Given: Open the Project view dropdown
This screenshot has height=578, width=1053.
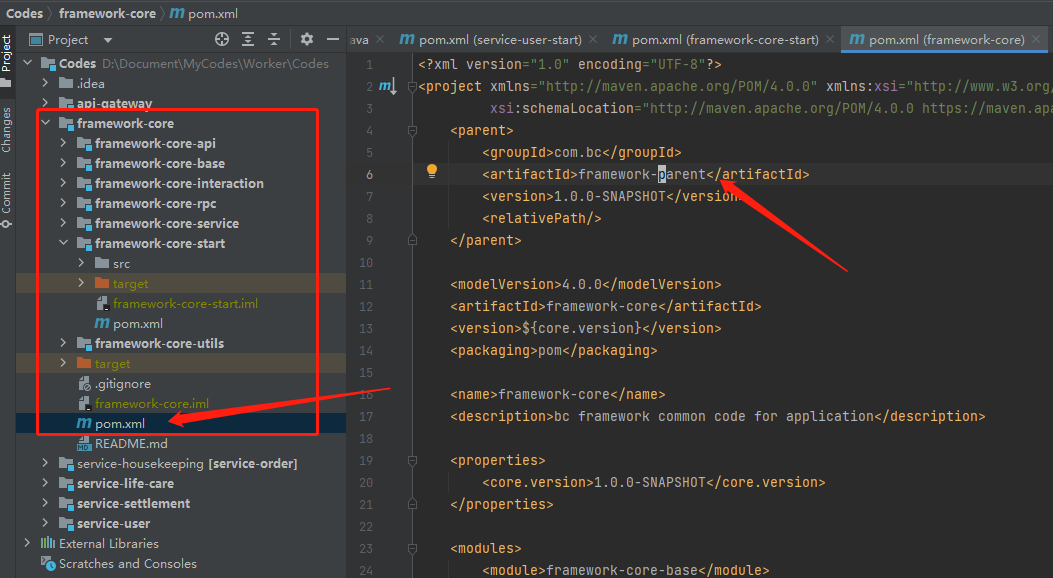Looking at the screenshot, I should click(x=107, y=40).
